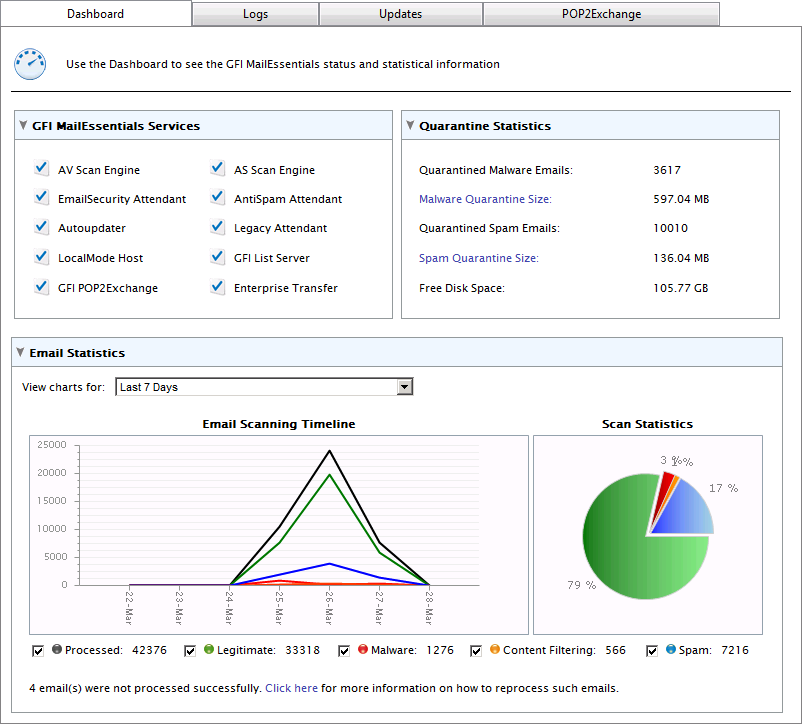Click the Legacy Attendant status checkmark
The height and width of the screenshot is (724, 802).
point(217,227)
